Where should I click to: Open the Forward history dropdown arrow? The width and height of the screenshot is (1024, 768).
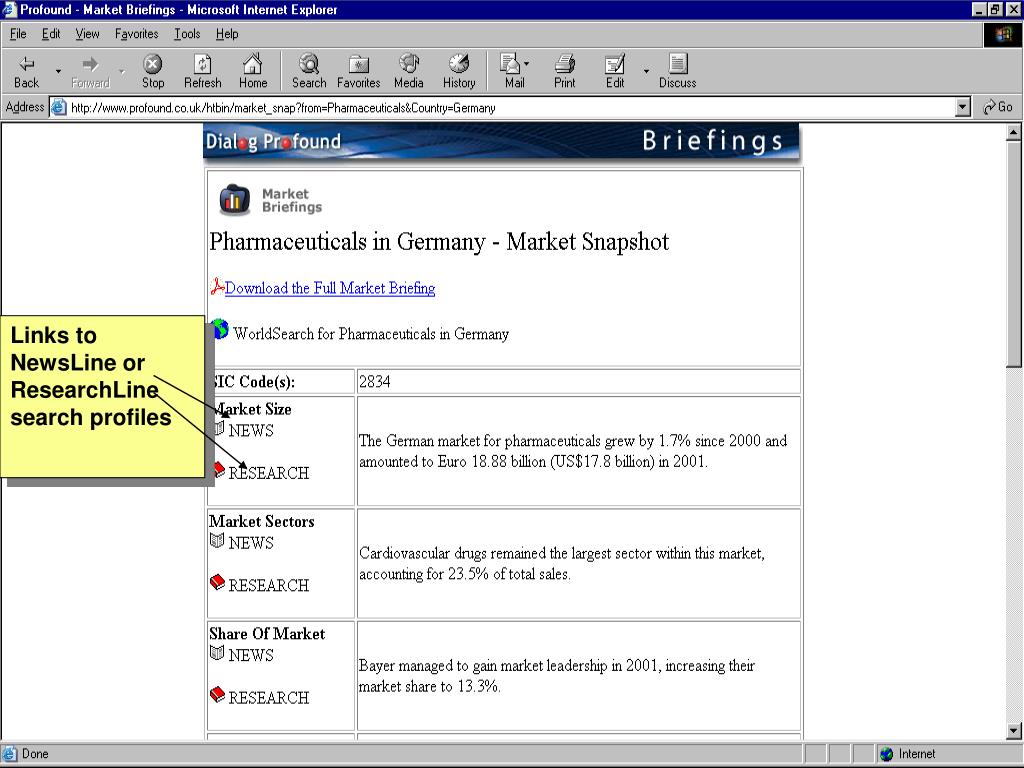tap(122, 71)
